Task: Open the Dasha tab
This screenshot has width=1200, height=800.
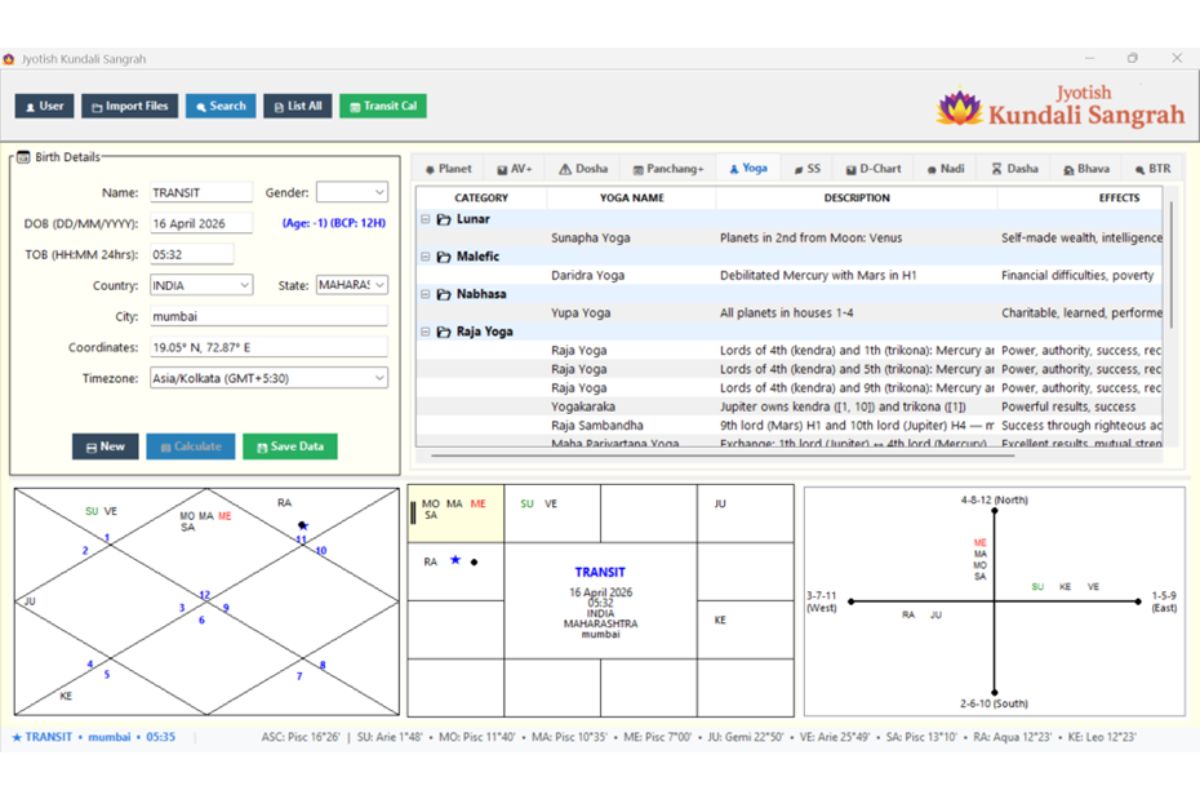Action: tap(1014, 169)
